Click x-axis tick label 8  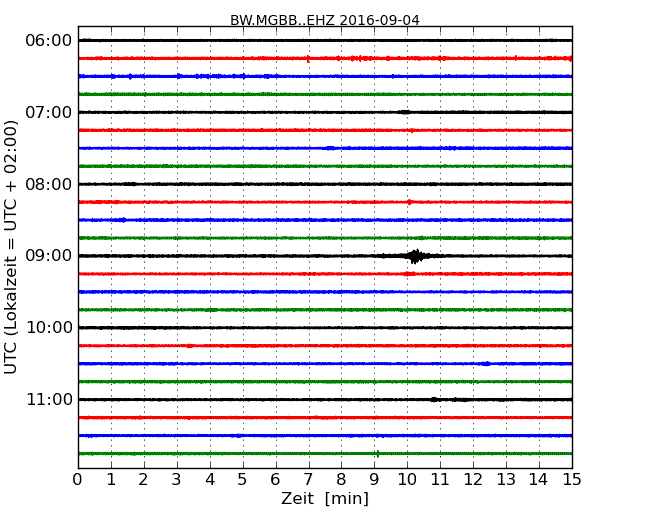(341, 480)
